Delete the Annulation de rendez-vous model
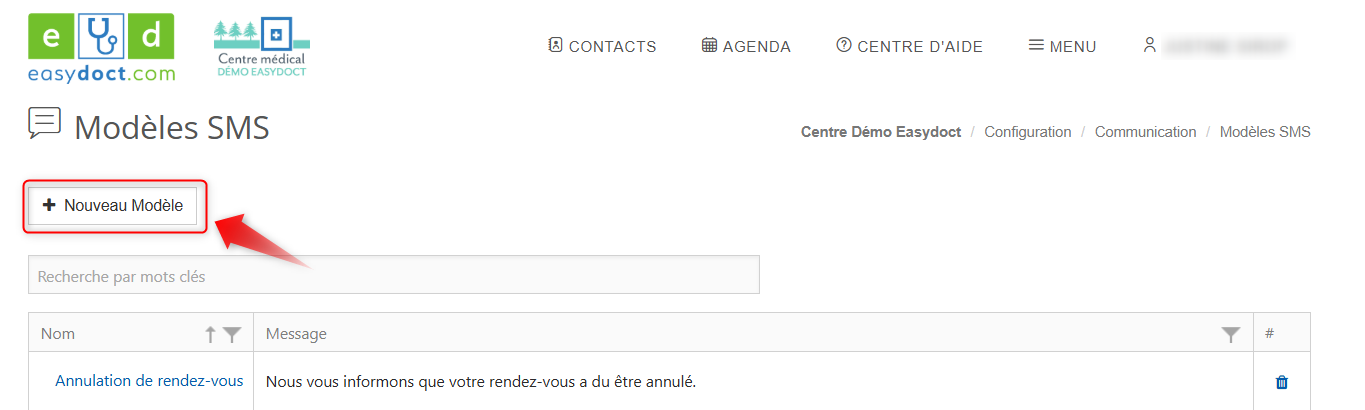 click(1281, 382)
